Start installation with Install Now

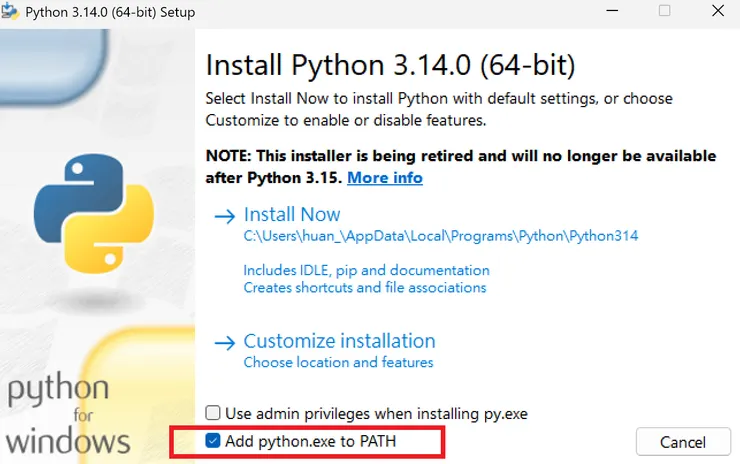292,215
